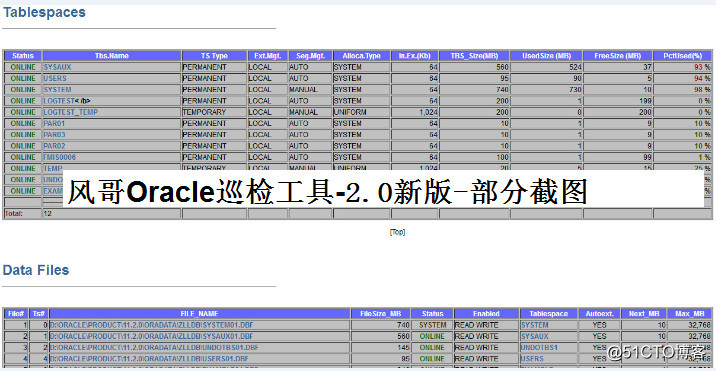This screenshot has width=716, height=371.
Task: Open the PAR03 tablespace link
Action: [x=55, y=135]
